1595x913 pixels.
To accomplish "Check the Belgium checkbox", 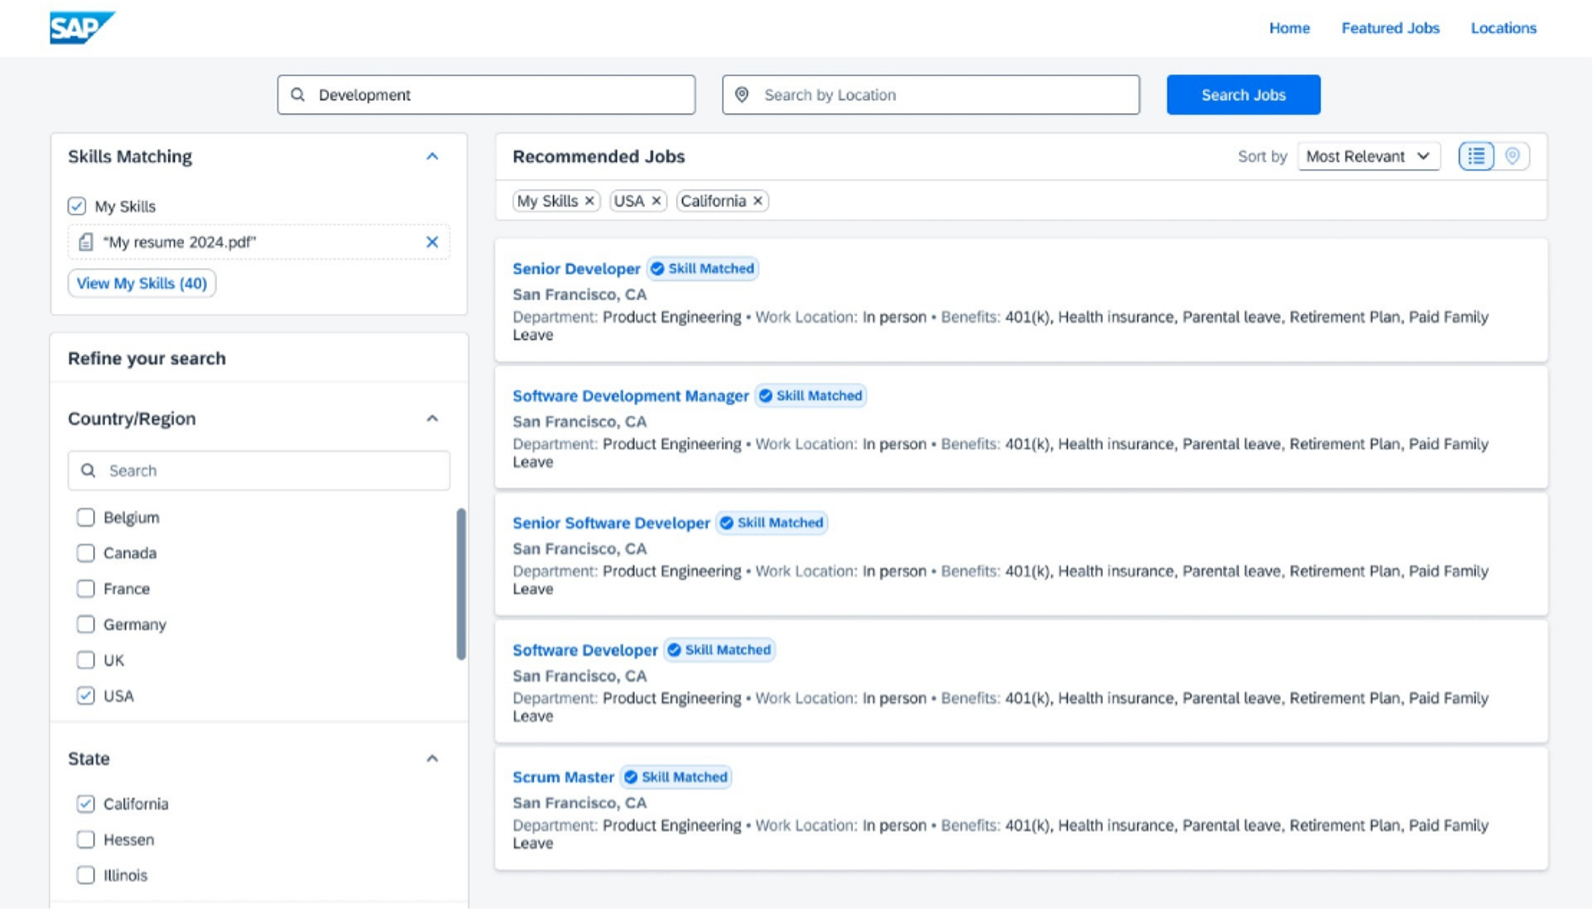I will pos(86,518).
